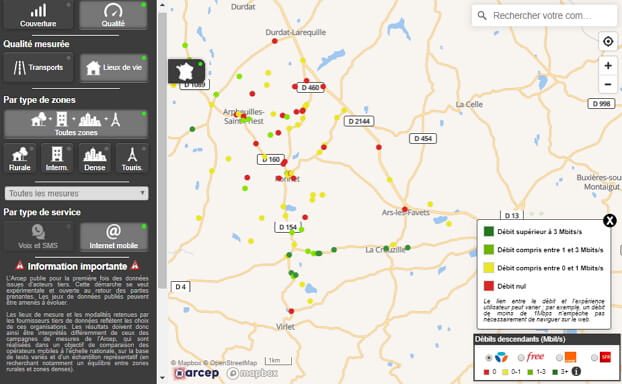Open the Mapbox logo link

click(x=252, y=373)
